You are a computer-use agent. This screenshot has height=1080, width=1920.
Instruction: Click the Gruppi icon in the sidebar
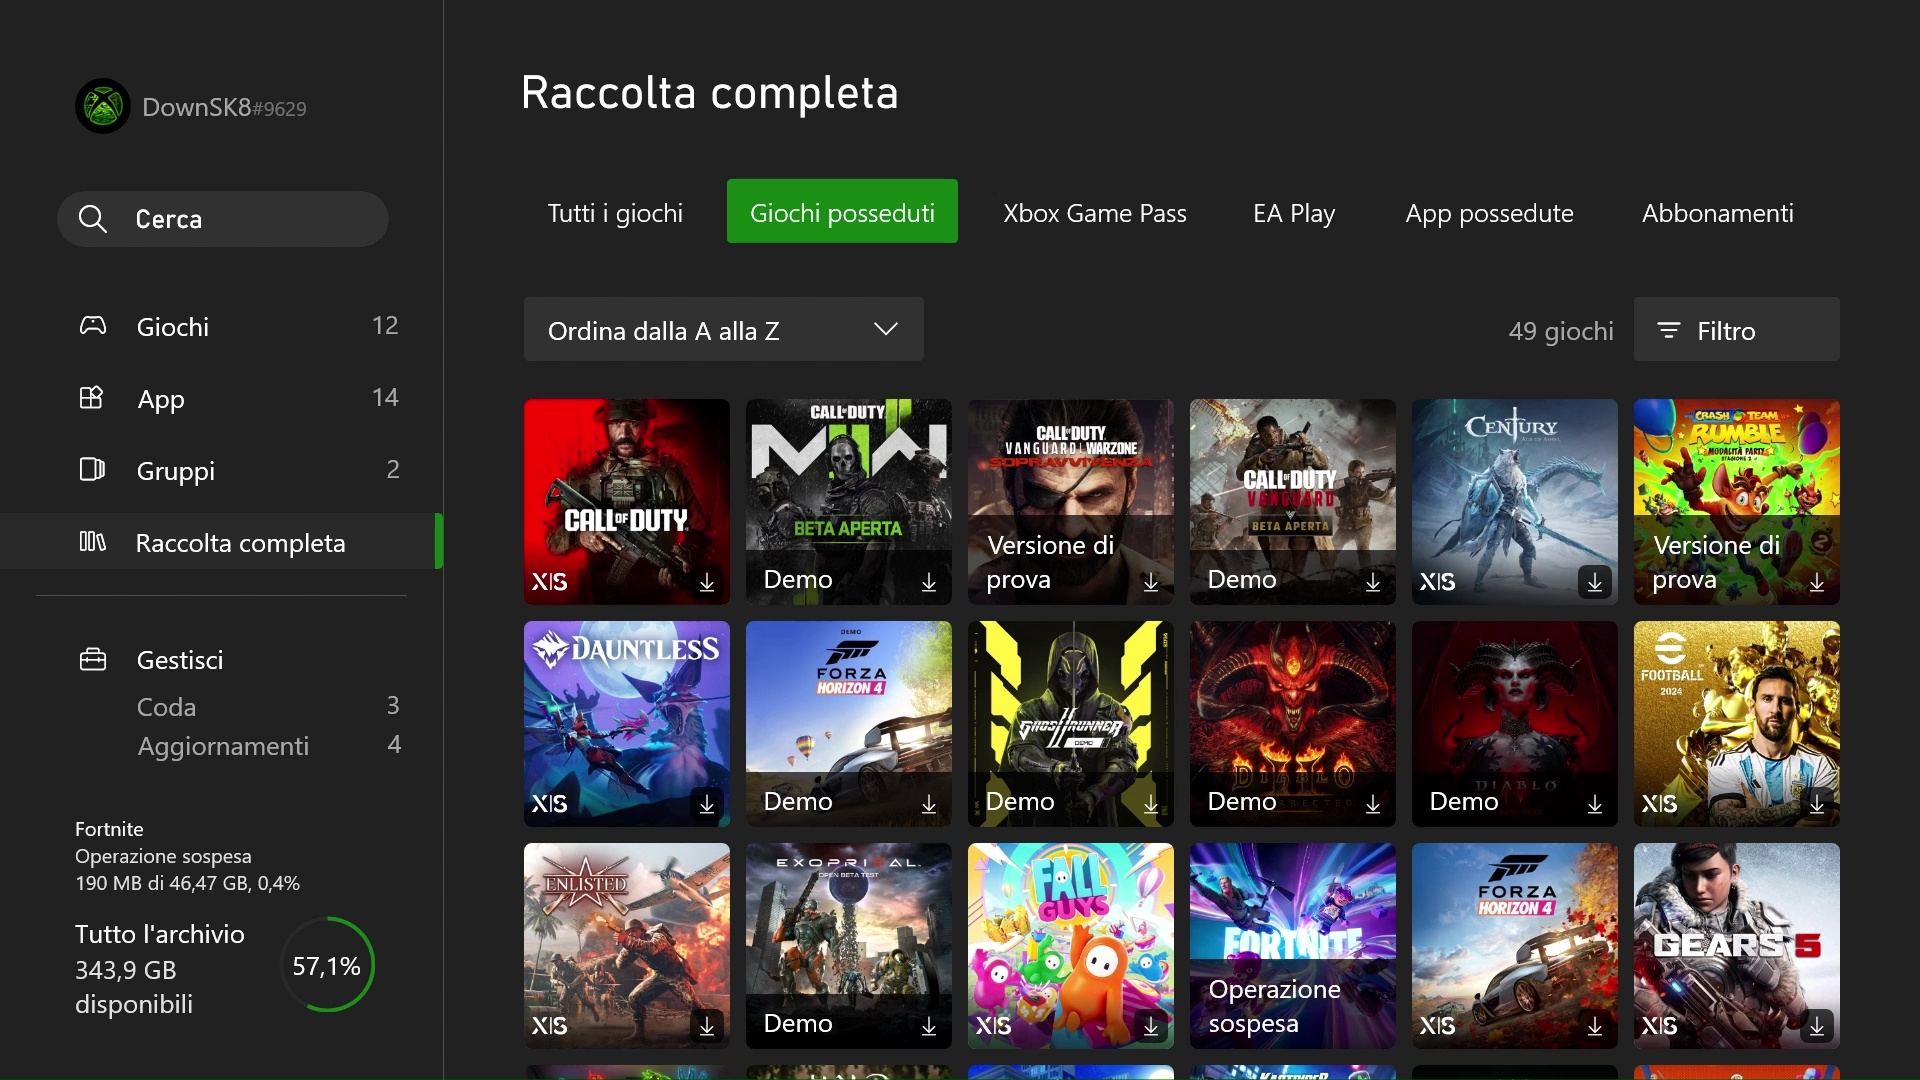(x=92, y=470)
